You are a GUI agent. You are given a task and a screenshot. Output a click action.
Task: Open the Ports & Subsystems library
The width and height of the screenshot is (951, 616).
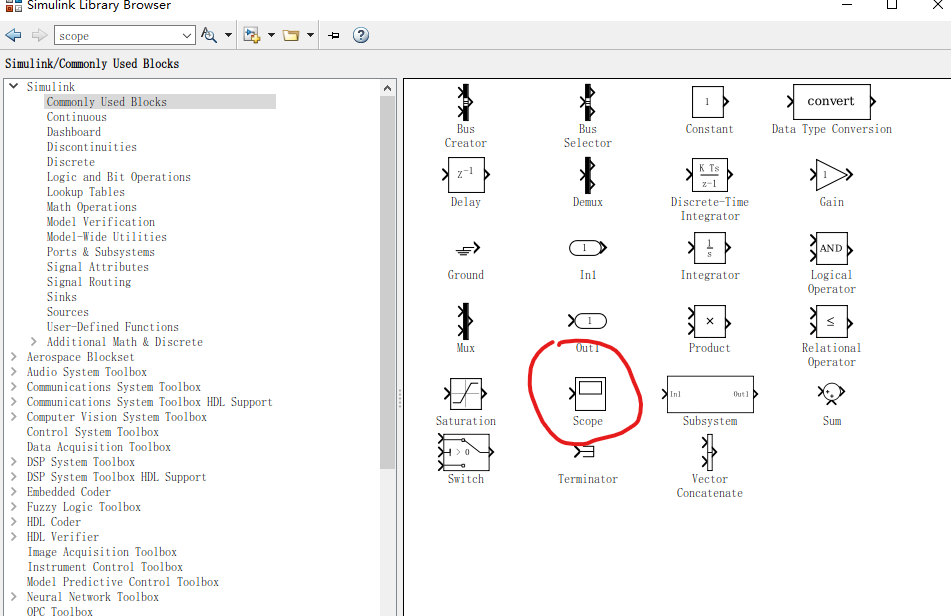point(101,252)
